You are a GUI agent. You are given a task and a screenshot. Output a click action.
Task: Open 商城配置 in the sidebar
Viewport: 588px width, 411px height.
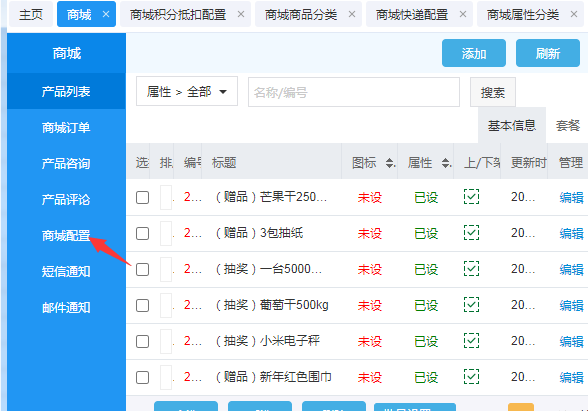(x=66, y=236)
